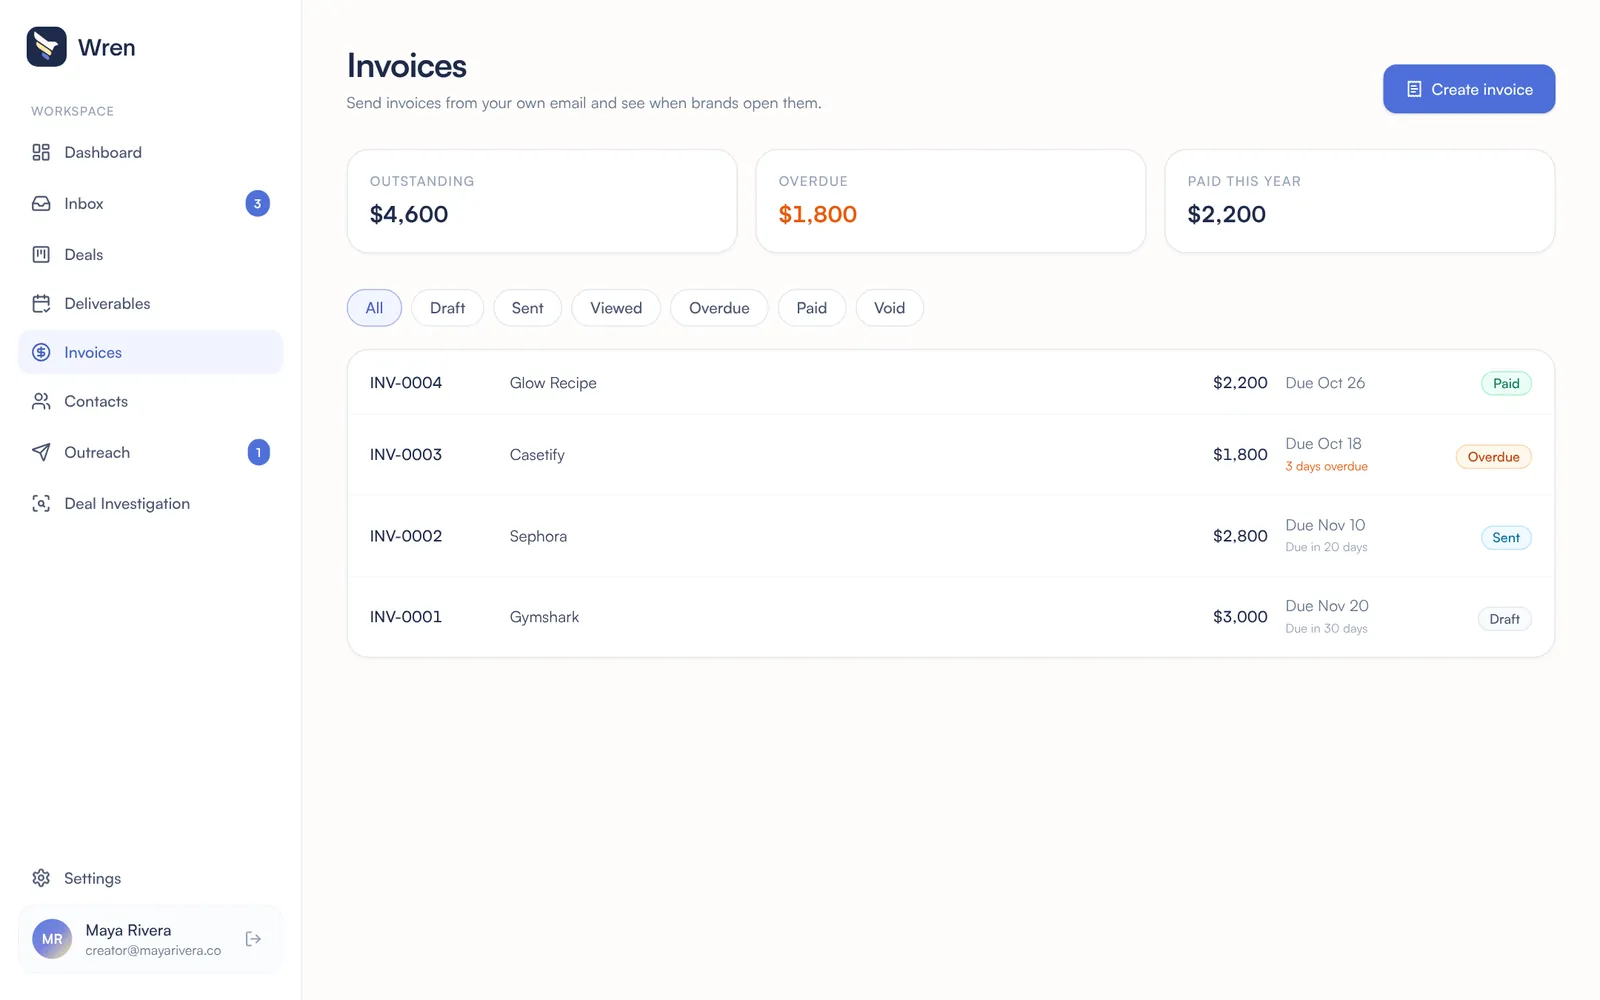Click the Maya Rivera account name
The image size is (1600, 1000).
[128, 930]
